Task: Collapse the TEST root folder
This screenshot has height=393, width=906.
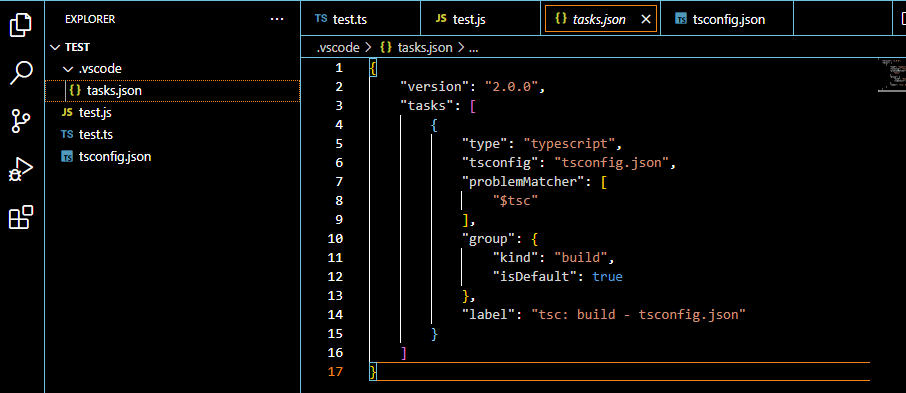Action: 55,47
